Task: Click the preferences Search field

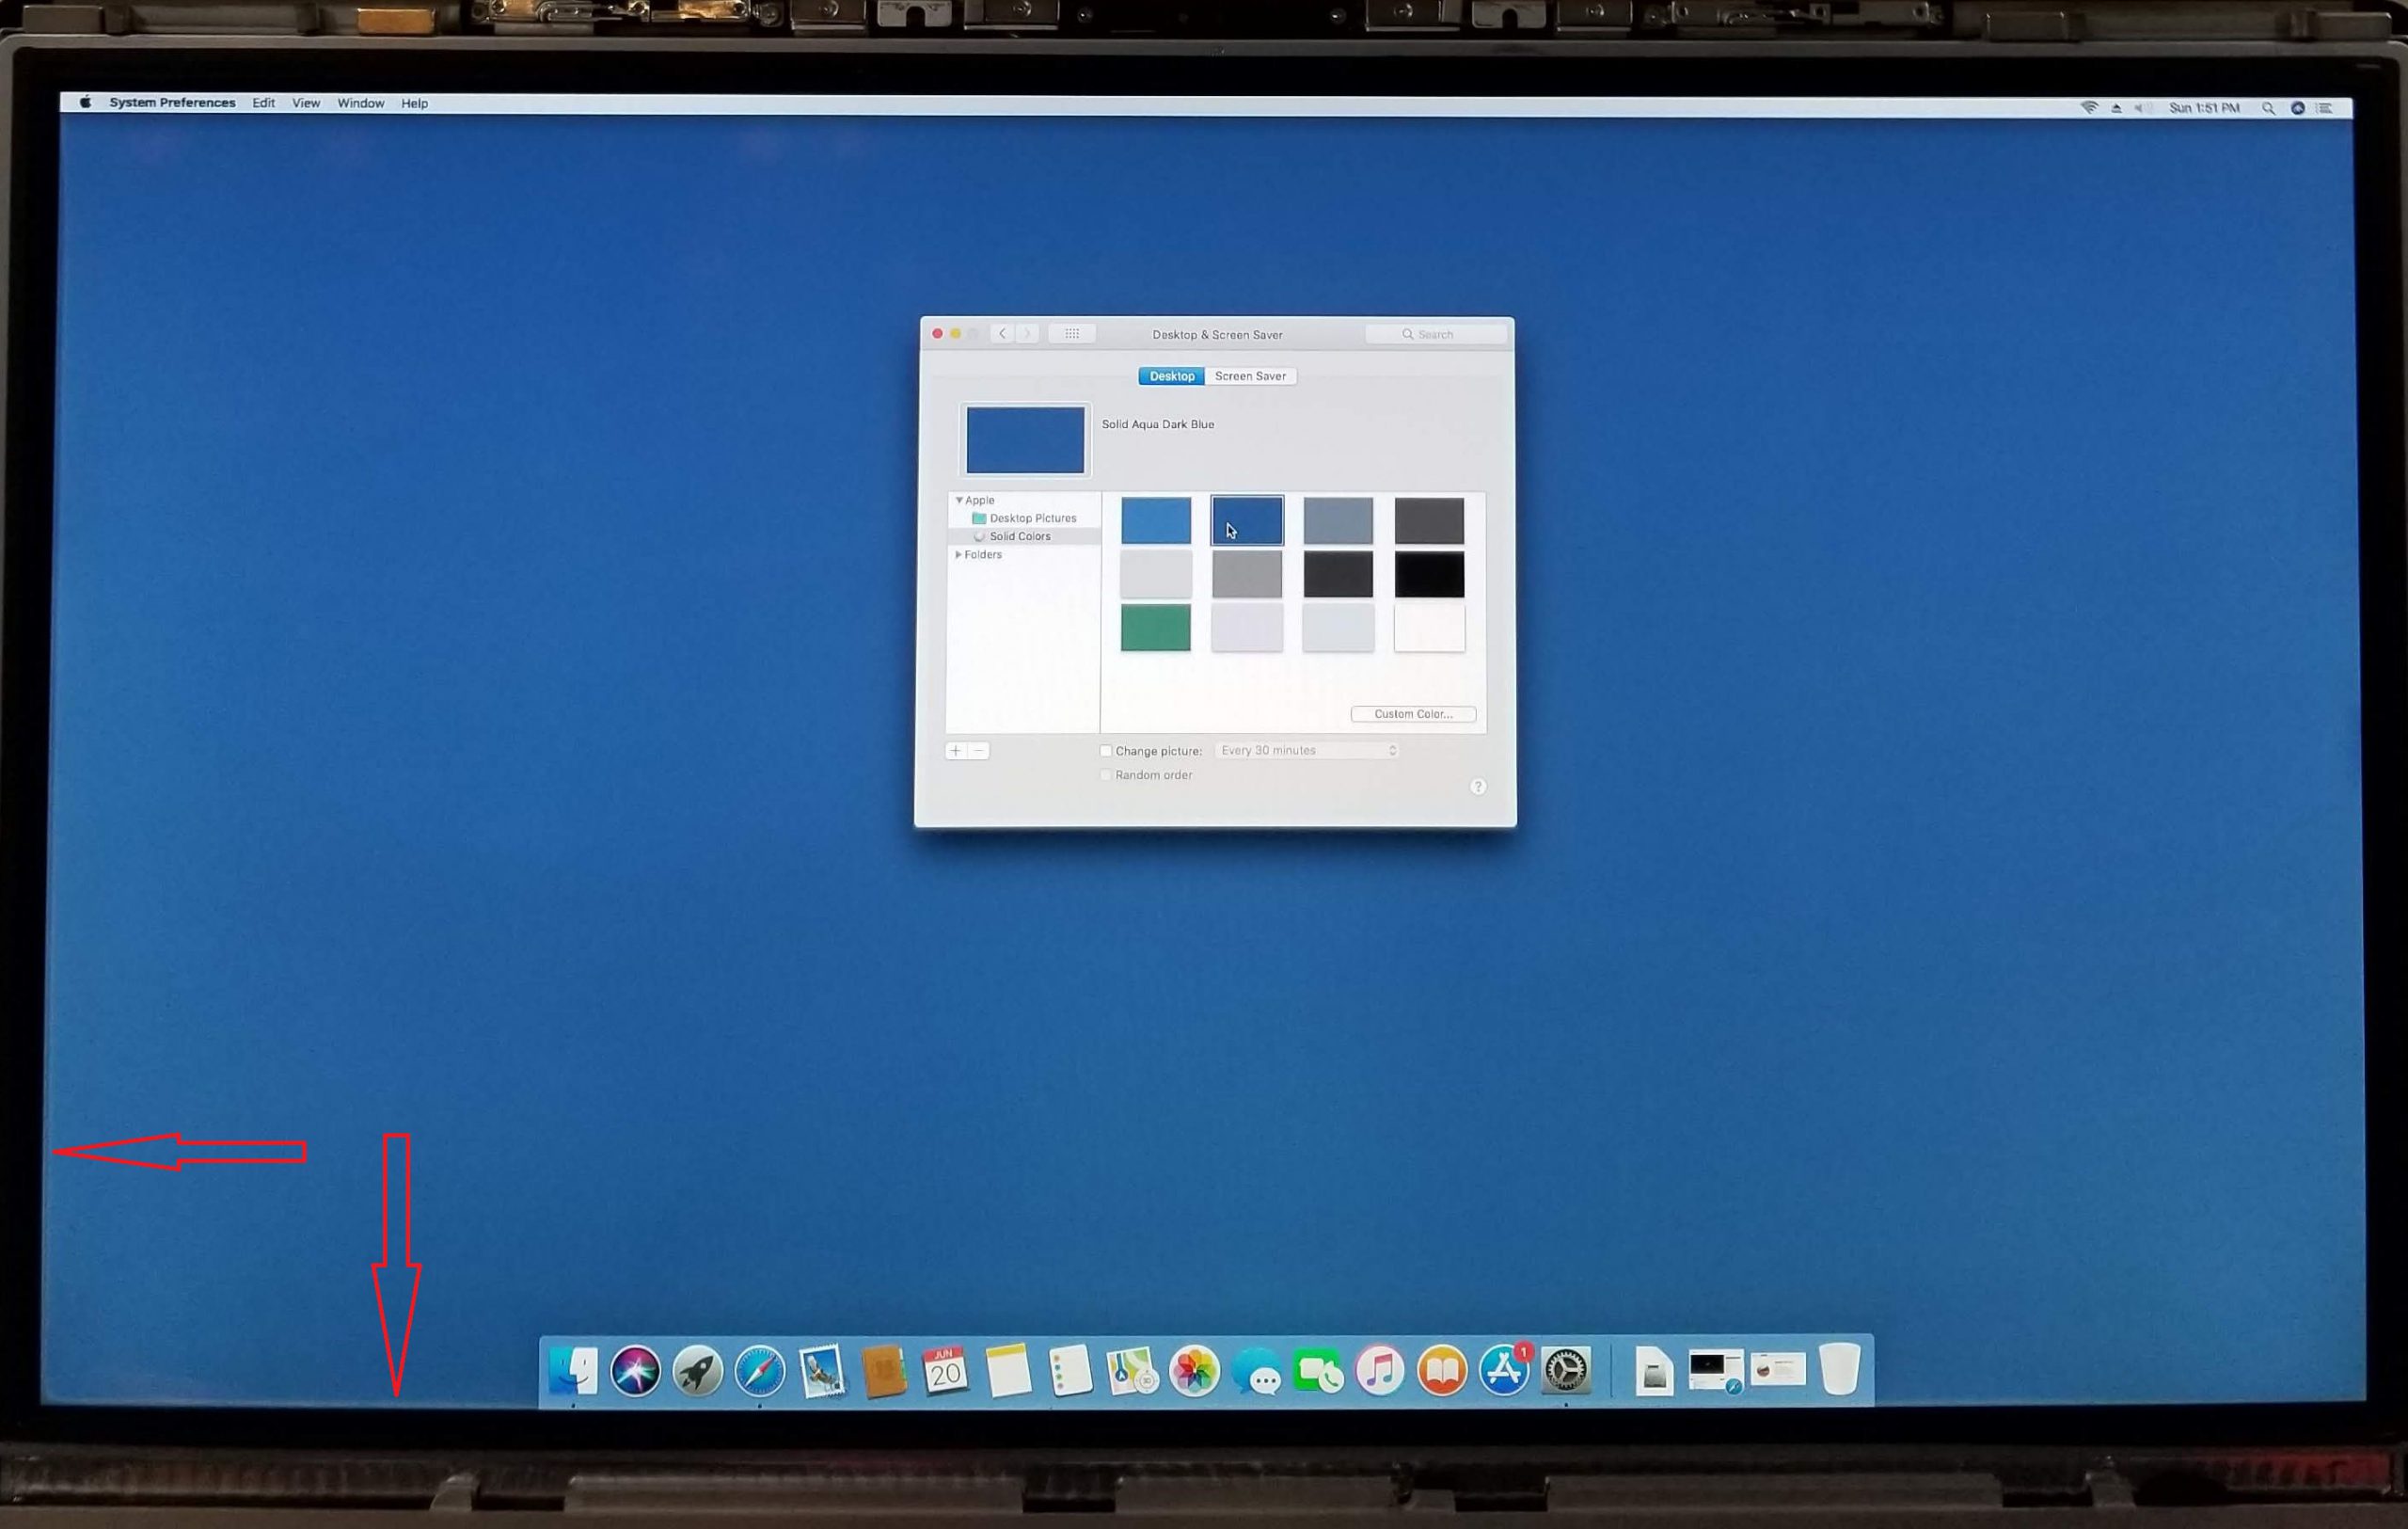Action: (1436, 334)
